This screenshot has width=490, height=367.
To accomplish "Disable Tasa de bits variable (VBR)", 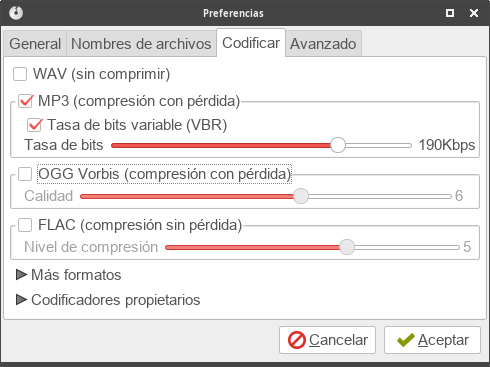I will (35, 125).
